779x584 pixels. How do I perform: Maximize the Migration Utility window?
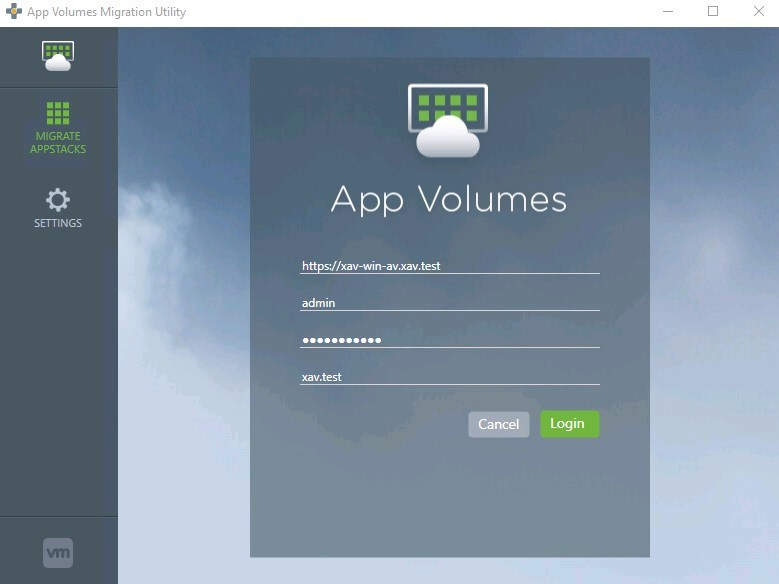coord(713,11)
